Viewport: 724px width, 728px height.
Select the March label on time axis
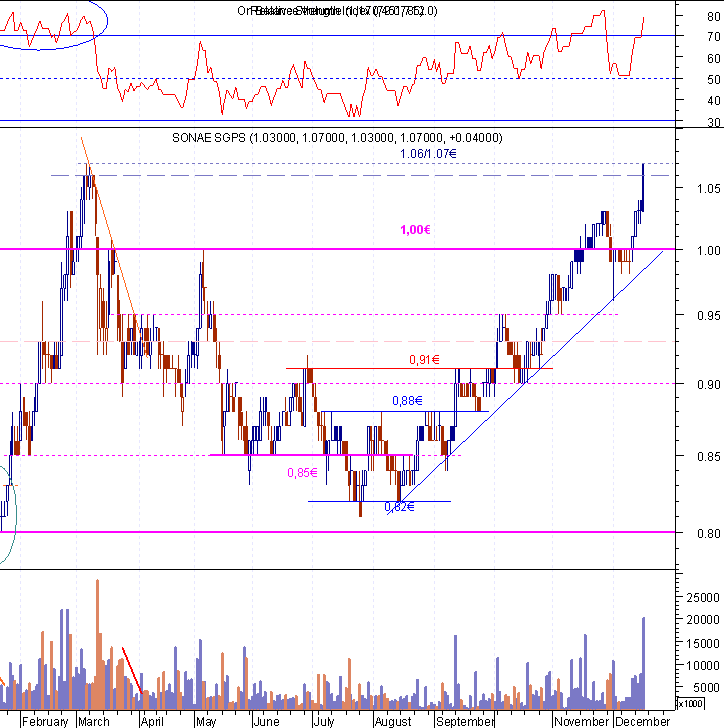[x=94, y=722]
